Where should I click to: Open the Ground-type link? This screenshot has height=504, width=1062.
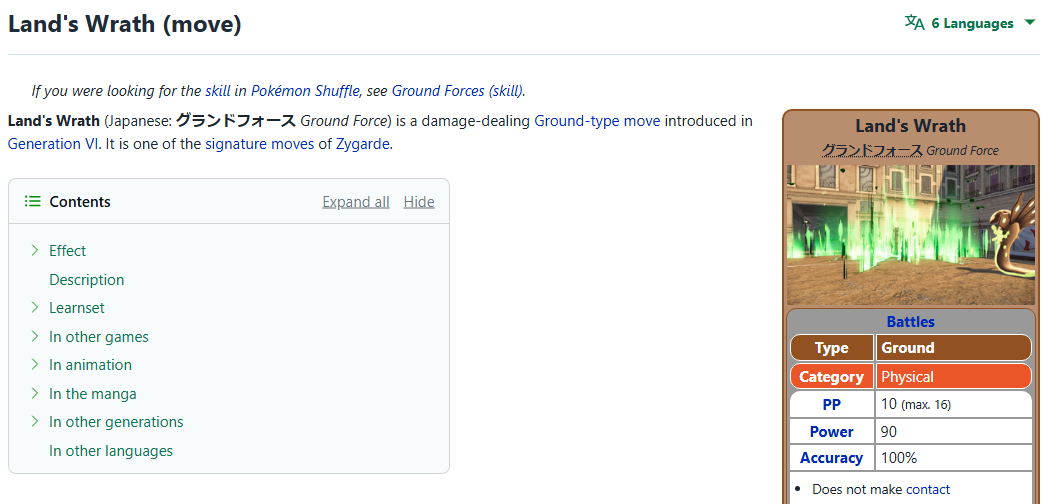pyautogui.click(x=577, y=121)
